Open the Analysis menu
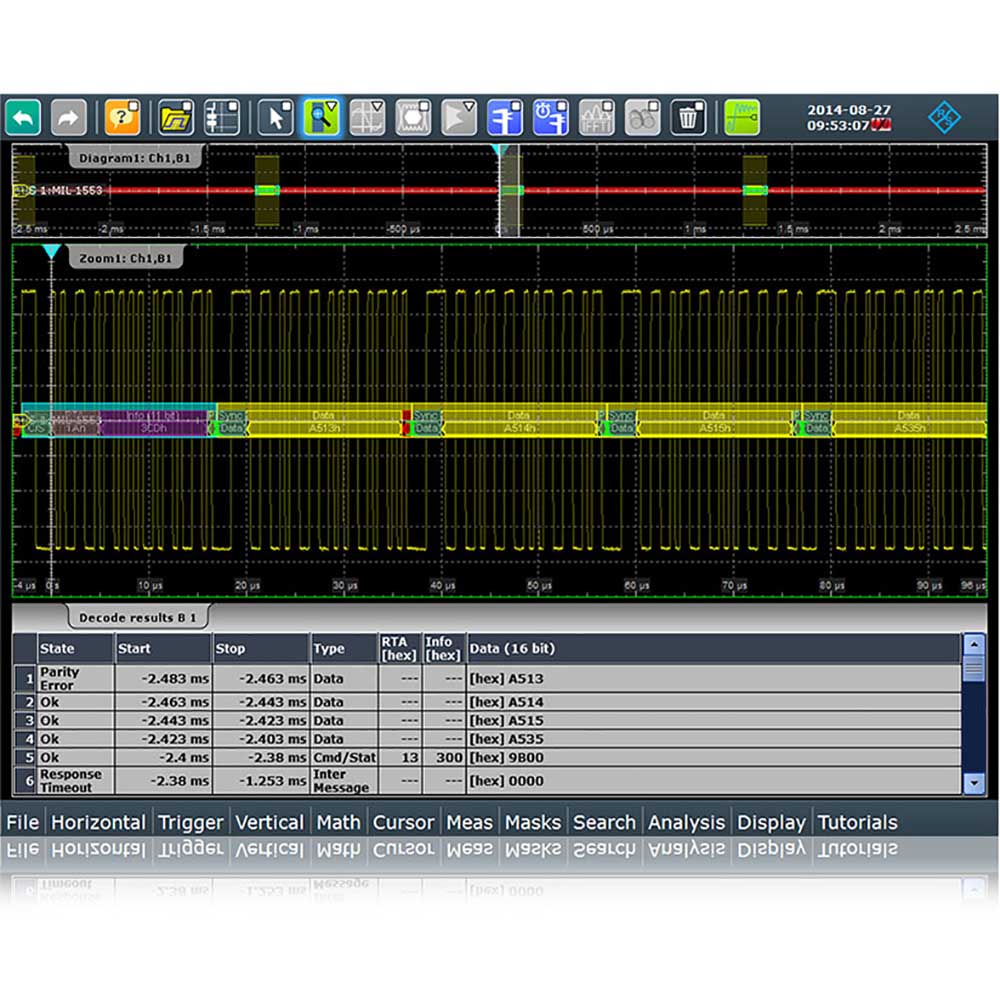The width and height of the screenshot is (1000, 1000). [686, 822]
